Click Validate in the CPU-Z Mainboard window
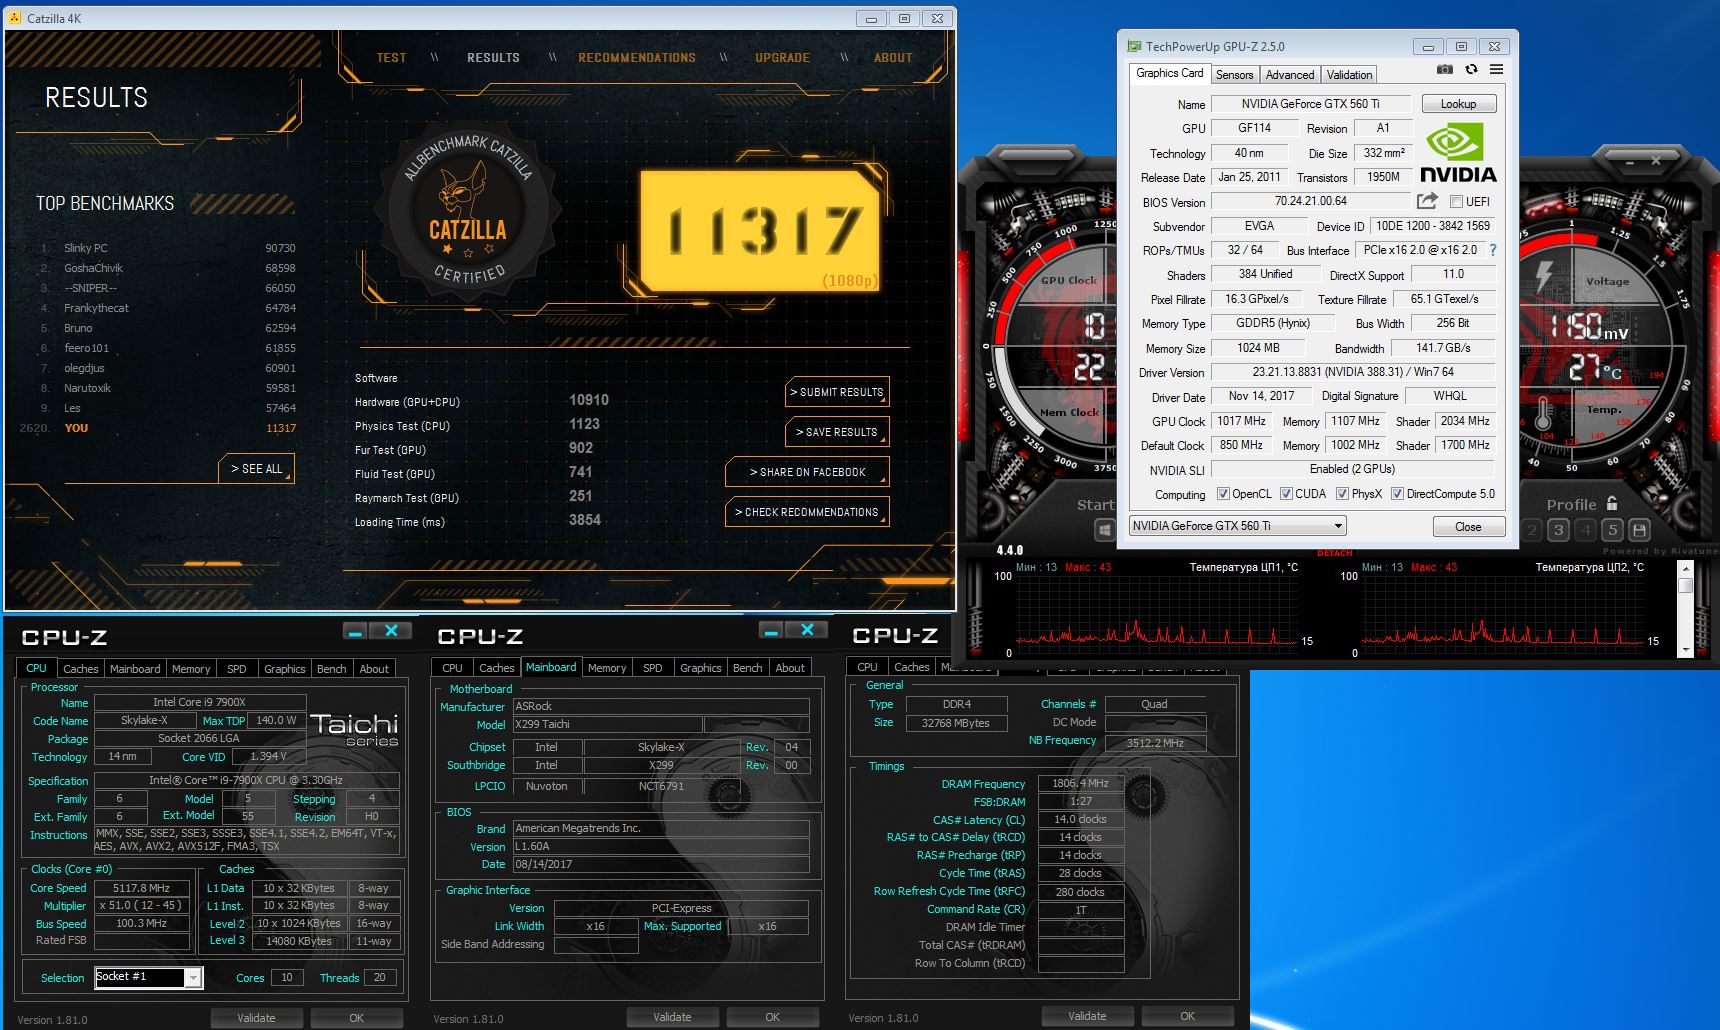The height and width of the screenshot is (1030, 1720). coord(672,1017)
